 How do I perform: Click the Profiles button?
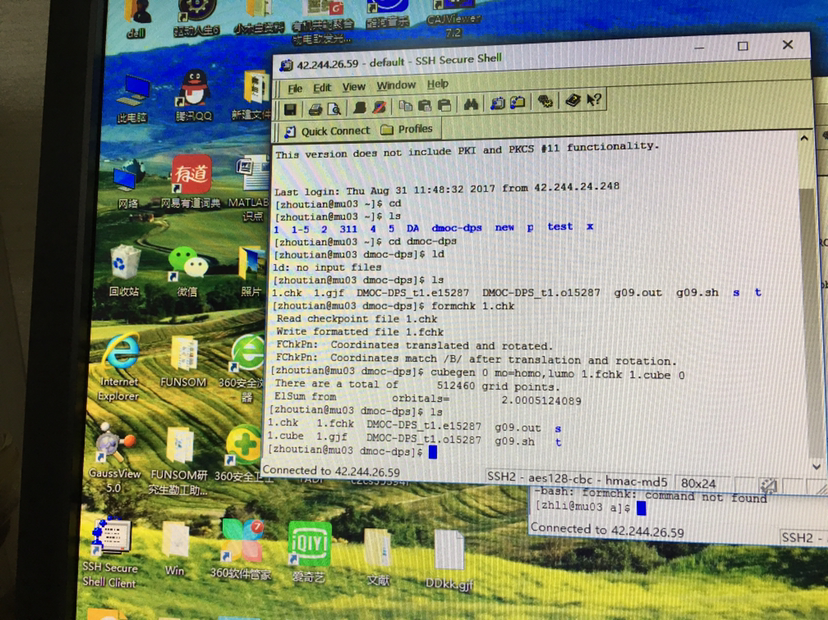[x=407, y=129]
